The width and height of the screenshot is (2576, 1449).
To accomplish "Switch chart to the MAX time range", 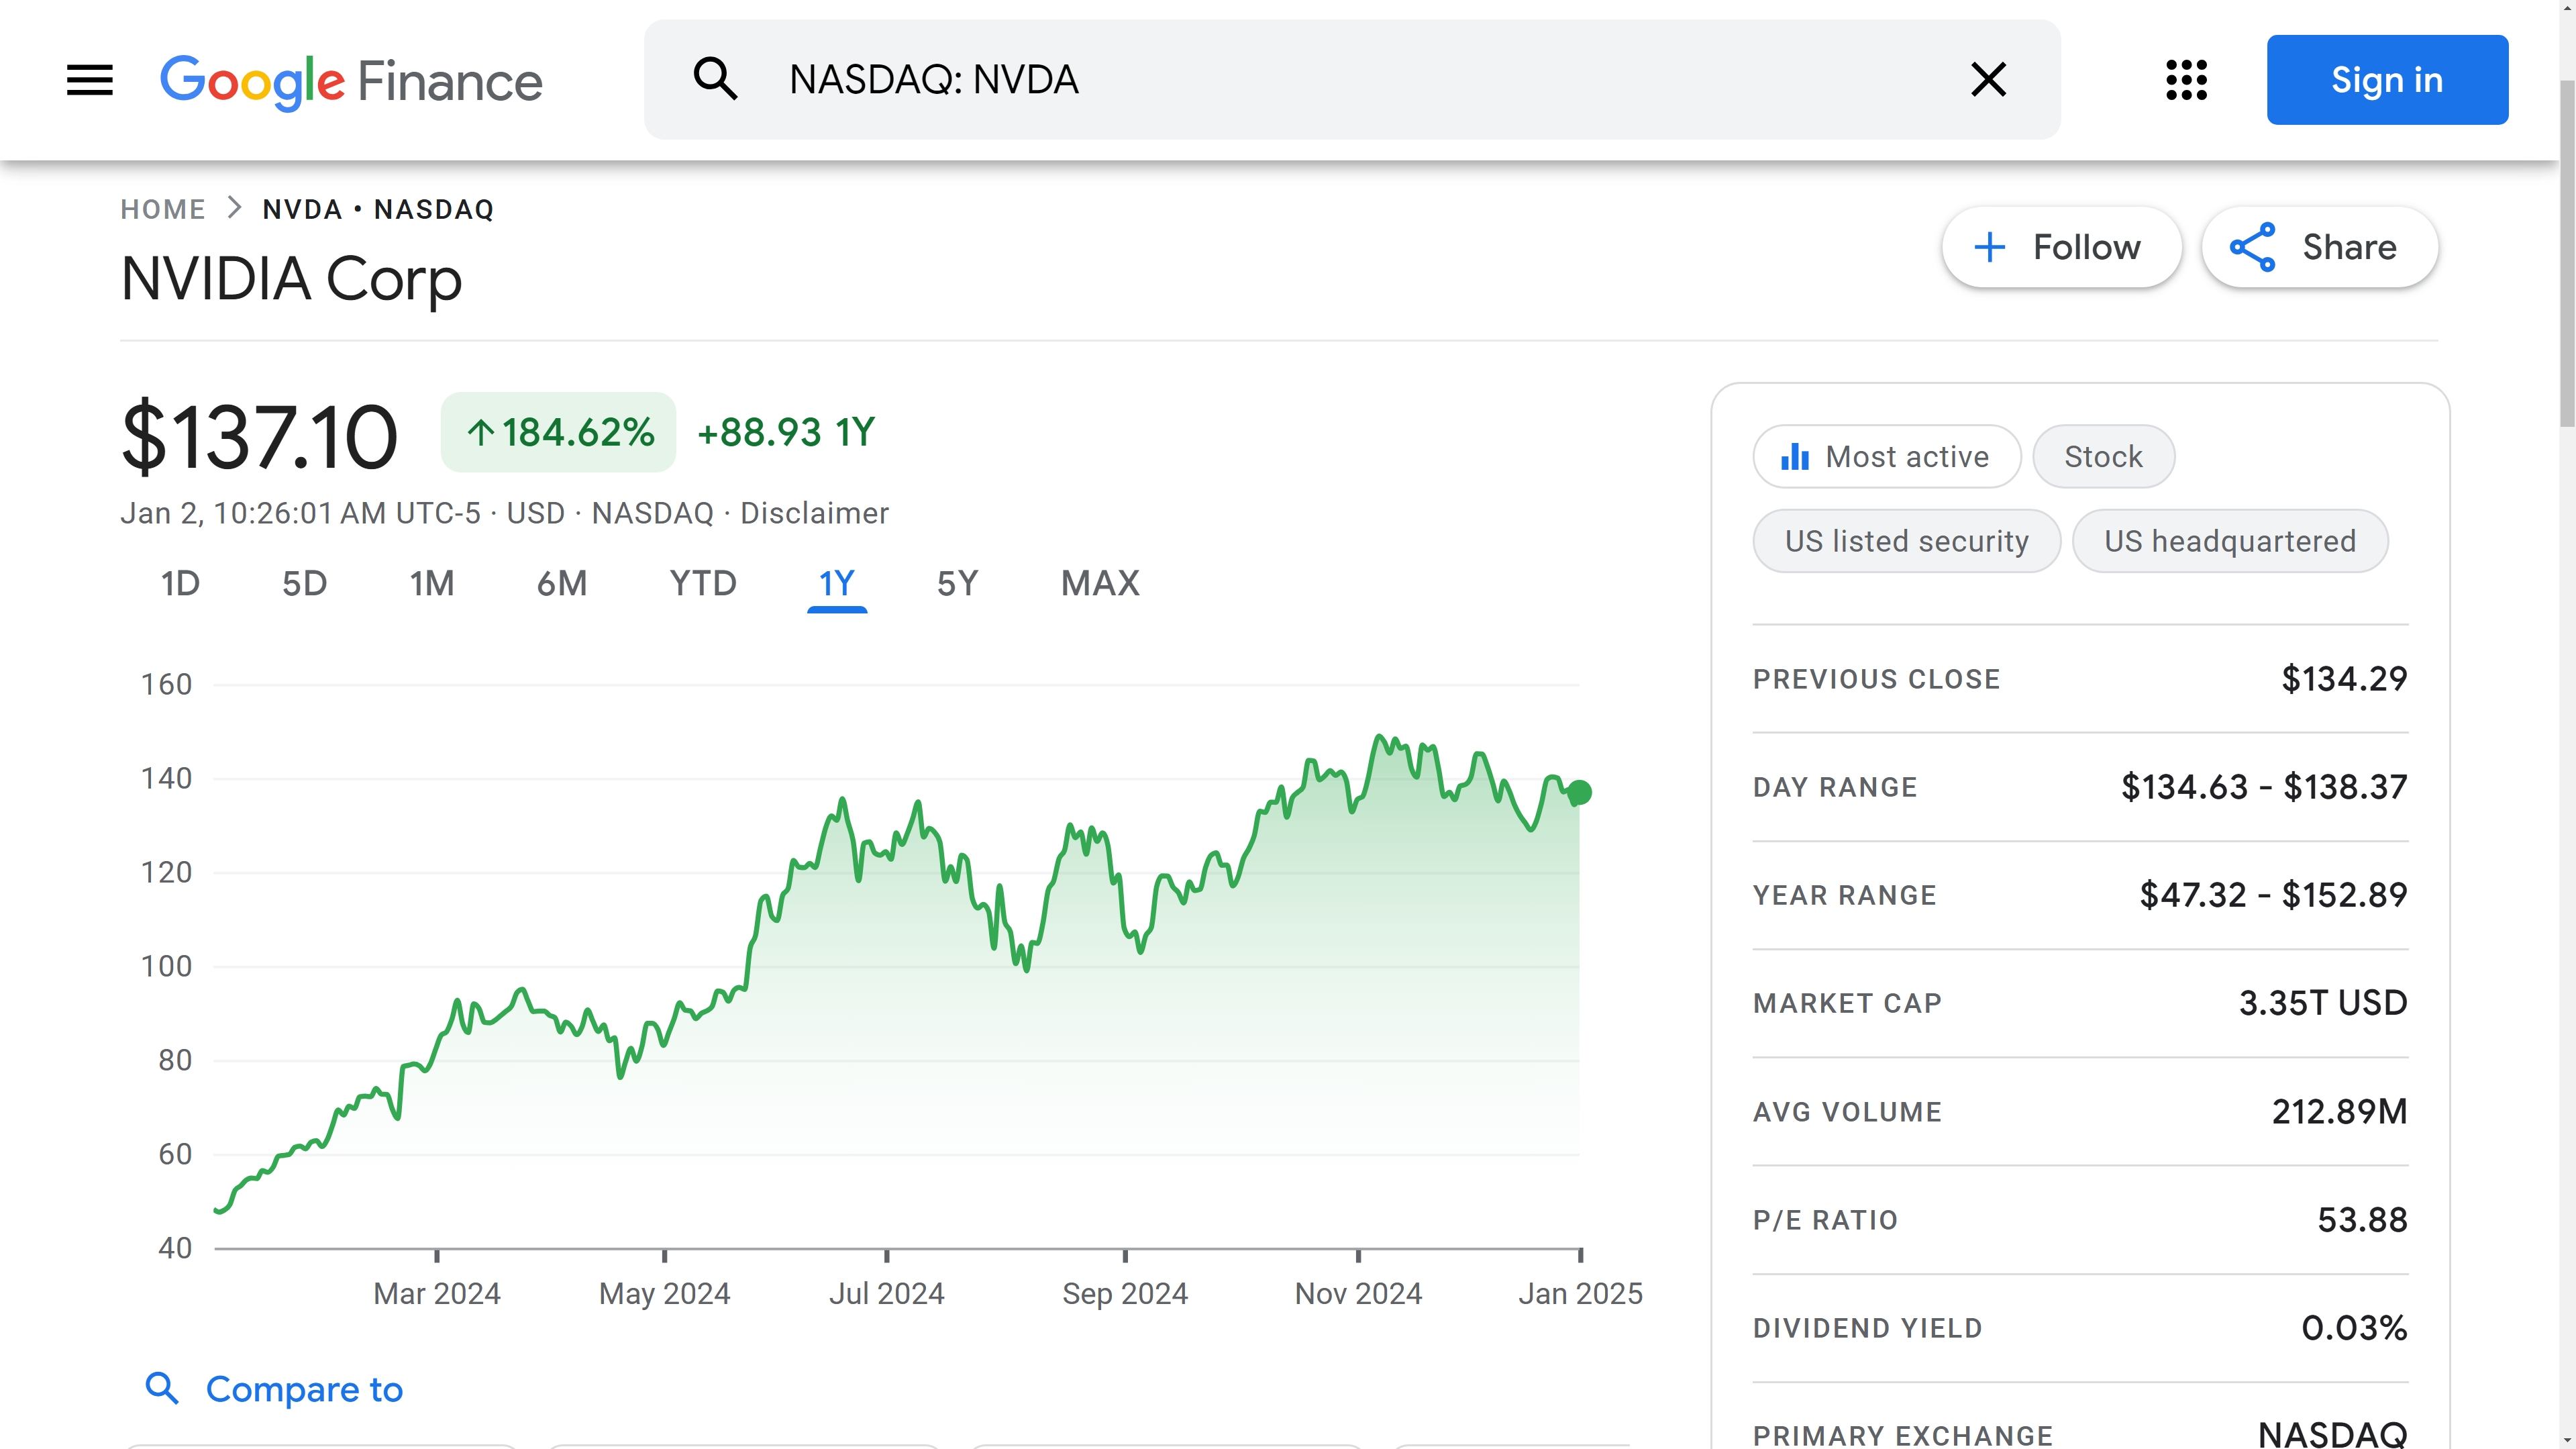I will [x=1100, y=584].
